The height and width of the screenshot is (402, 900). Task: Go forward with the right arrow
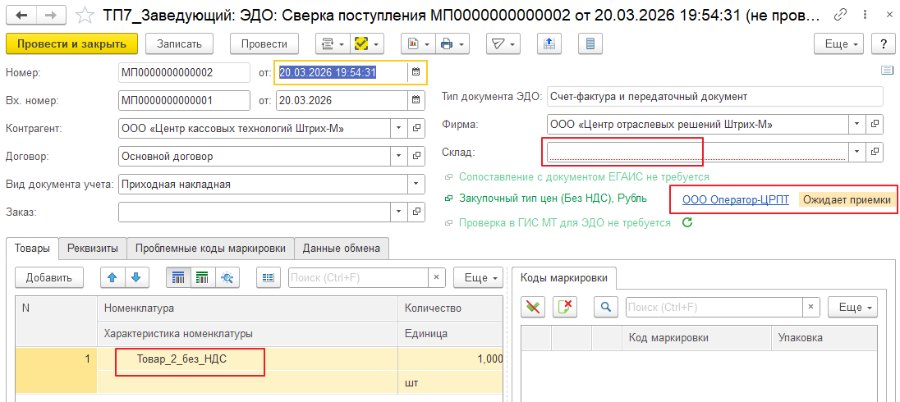[x=51, y=16]
